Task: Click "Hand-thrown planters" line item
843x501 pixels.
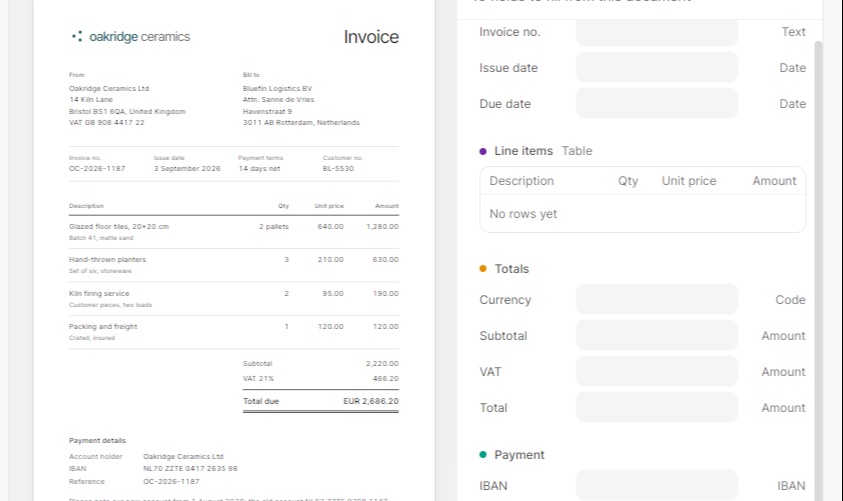Action: tap(108, 259)
